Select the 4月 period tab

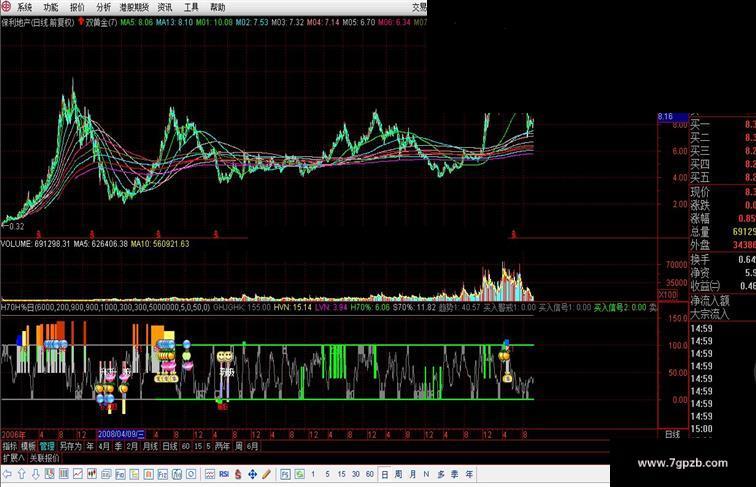pyautogui.click(x=104, y=446)
